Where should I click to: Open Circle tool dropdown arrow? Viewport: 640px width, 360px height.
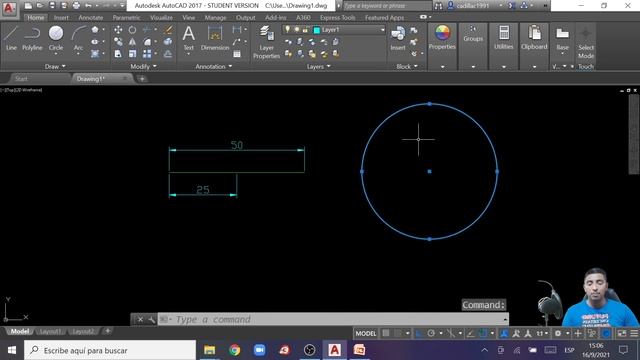(56, 54)
